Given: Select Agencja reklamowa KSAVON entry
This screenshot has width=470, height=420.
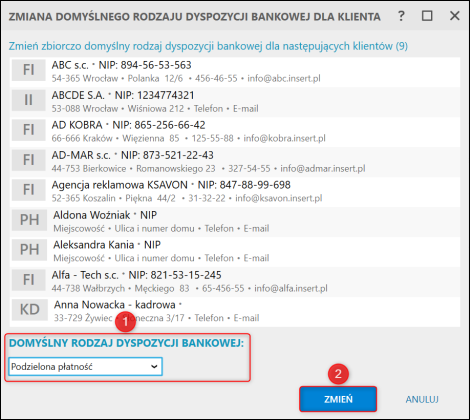Looking at the screenshot, I should (x=235, y=192).
